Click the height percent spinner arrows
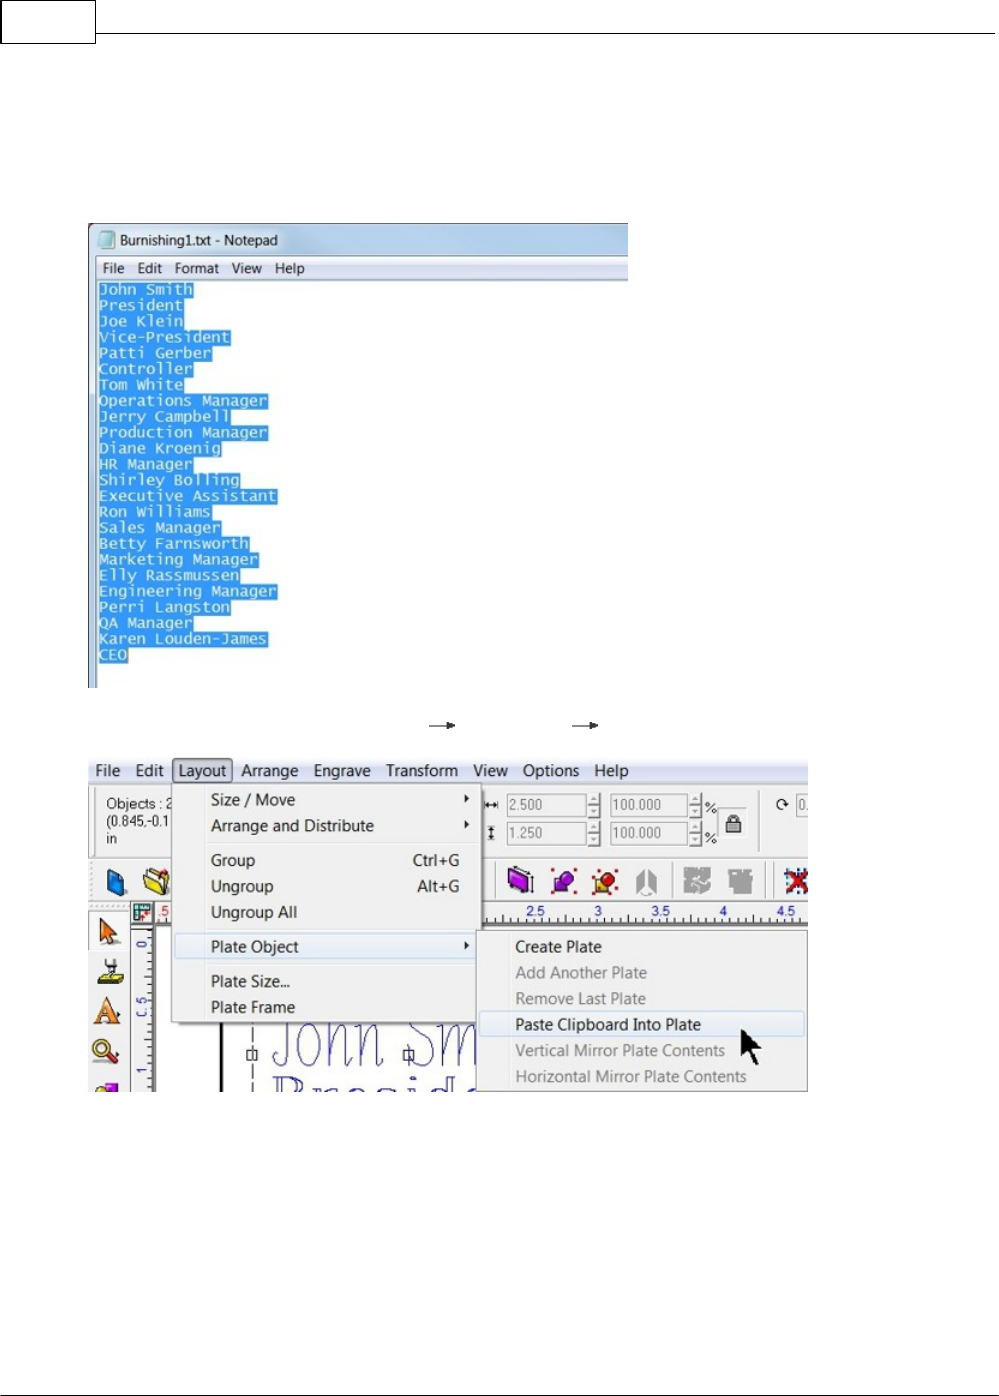The image size is (999, 1396). (x=696, y=833)
